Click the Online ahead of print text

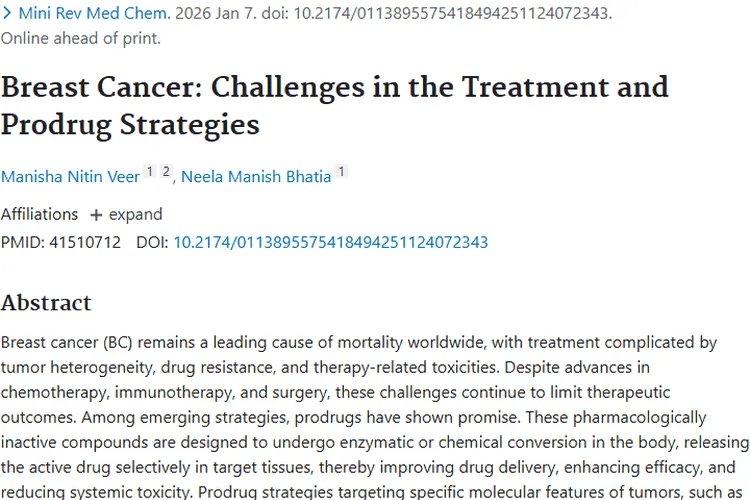[80, 39]
